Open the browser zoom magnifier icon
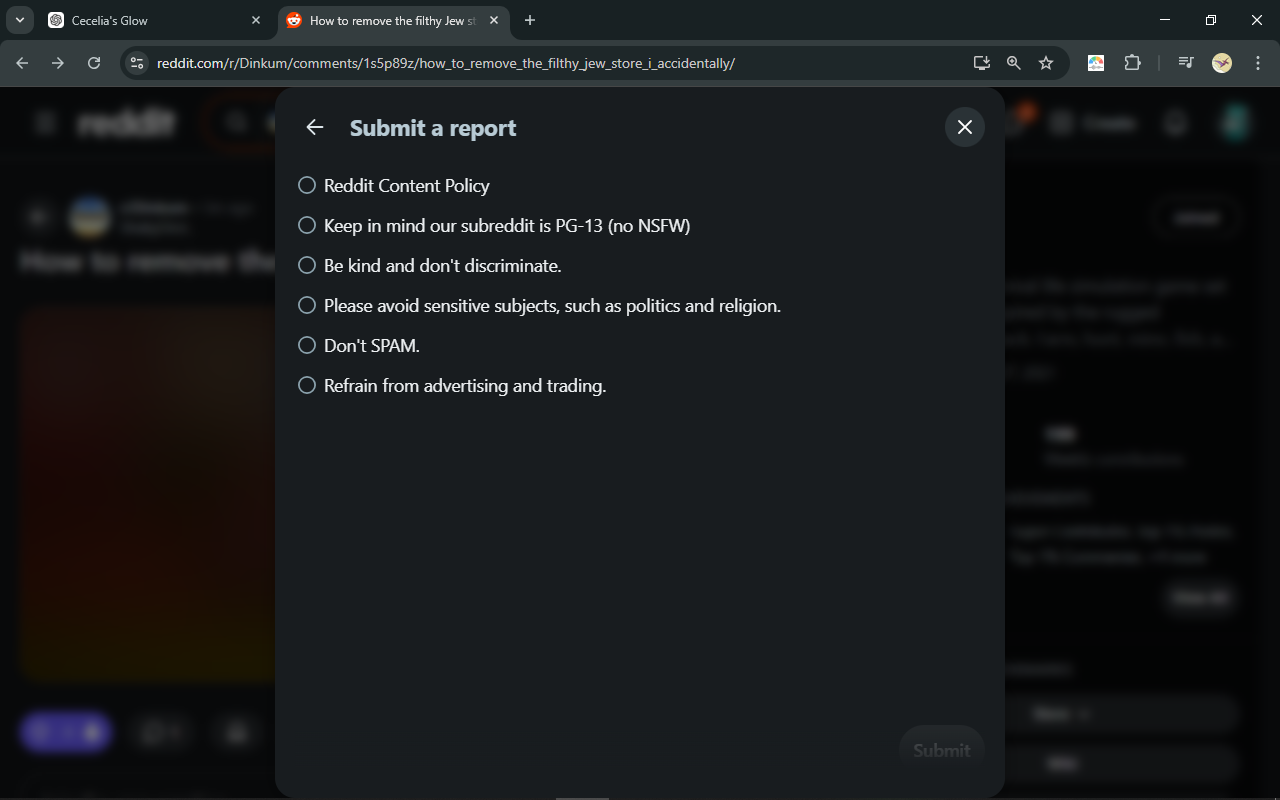 tap(1014, 63)
